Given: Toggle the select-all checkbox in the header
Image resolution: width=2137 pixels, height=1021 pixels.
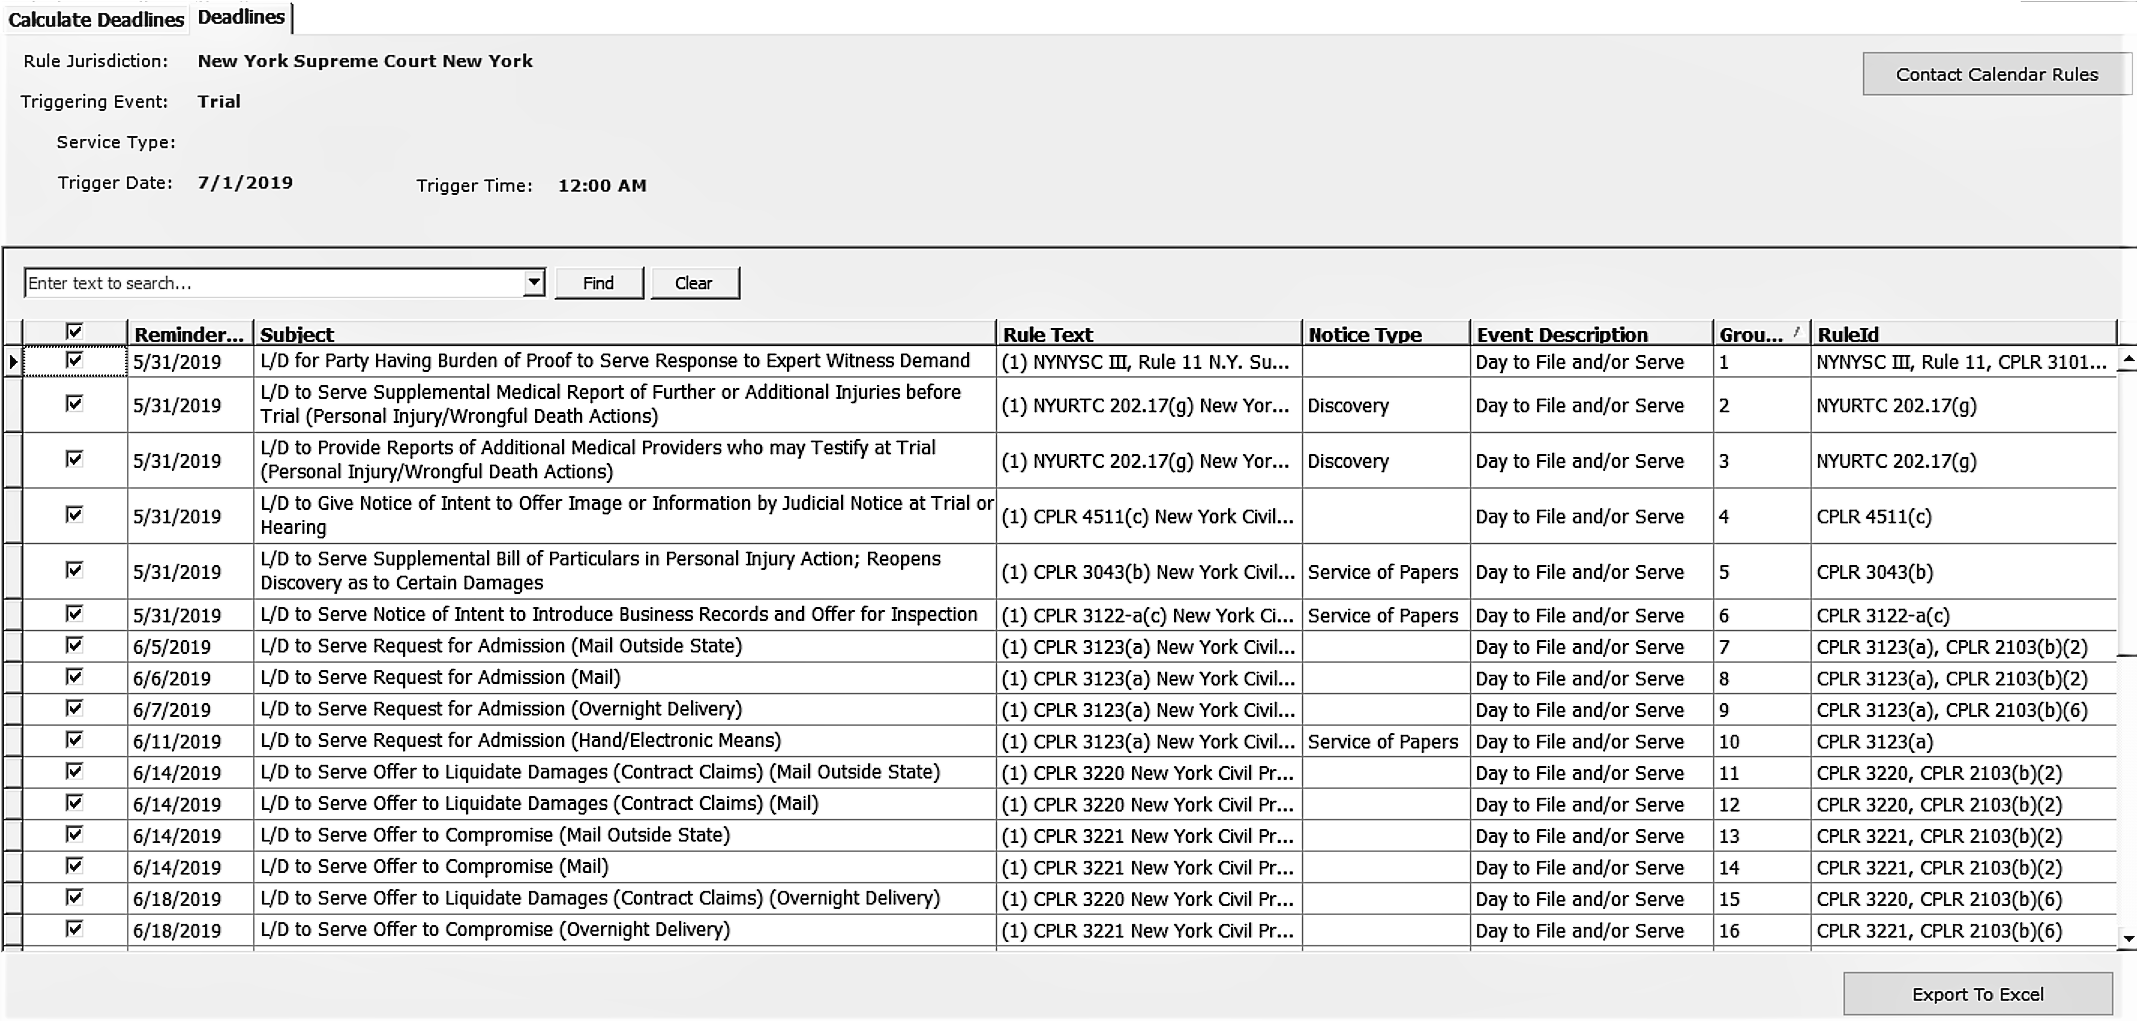Looking at the screenshot, I should pyautogui.click(x=74, y=331).
